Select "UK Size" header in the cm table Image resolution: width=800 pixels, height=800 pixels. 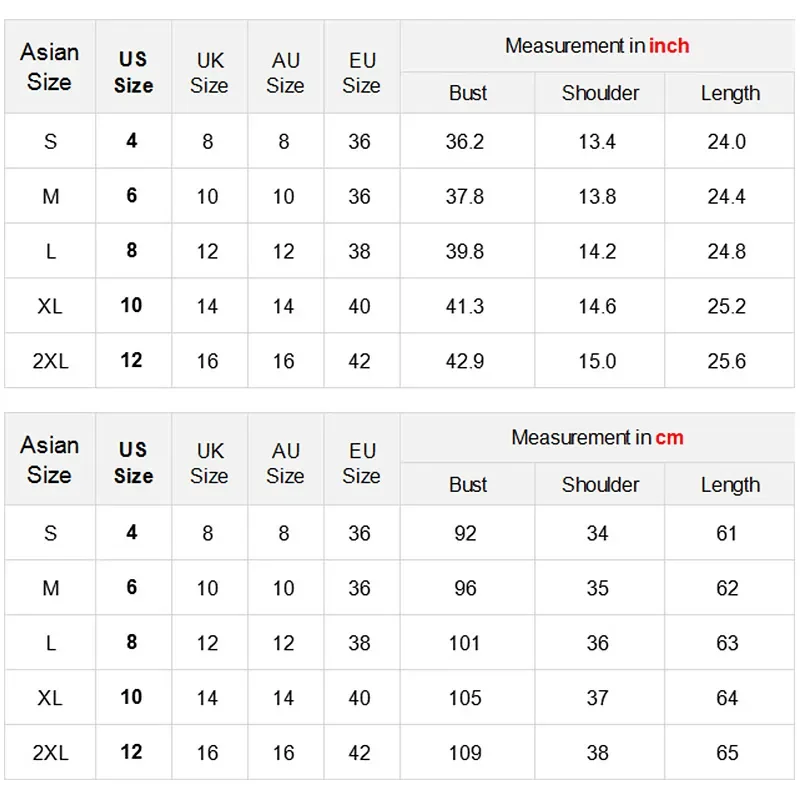click(209, 464)
